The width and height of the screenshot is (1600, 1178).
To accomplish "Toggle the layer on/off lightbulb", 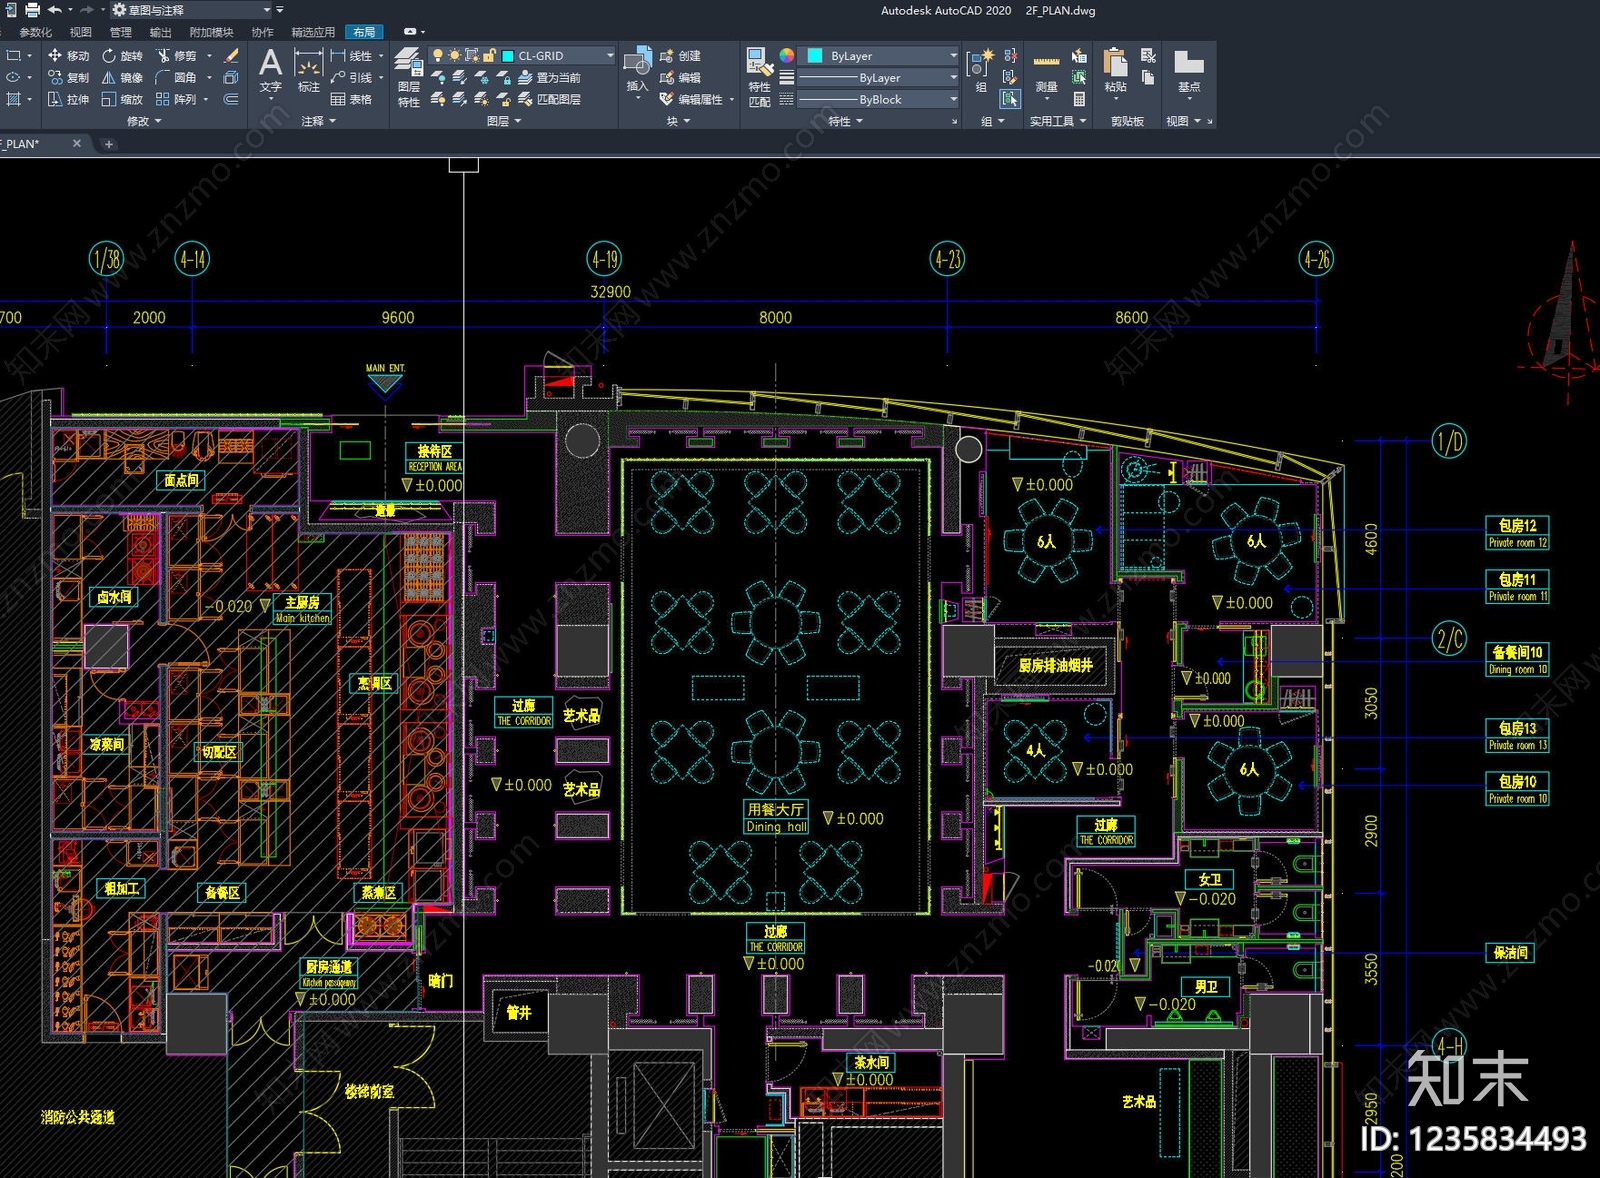I will coord(437,56).
